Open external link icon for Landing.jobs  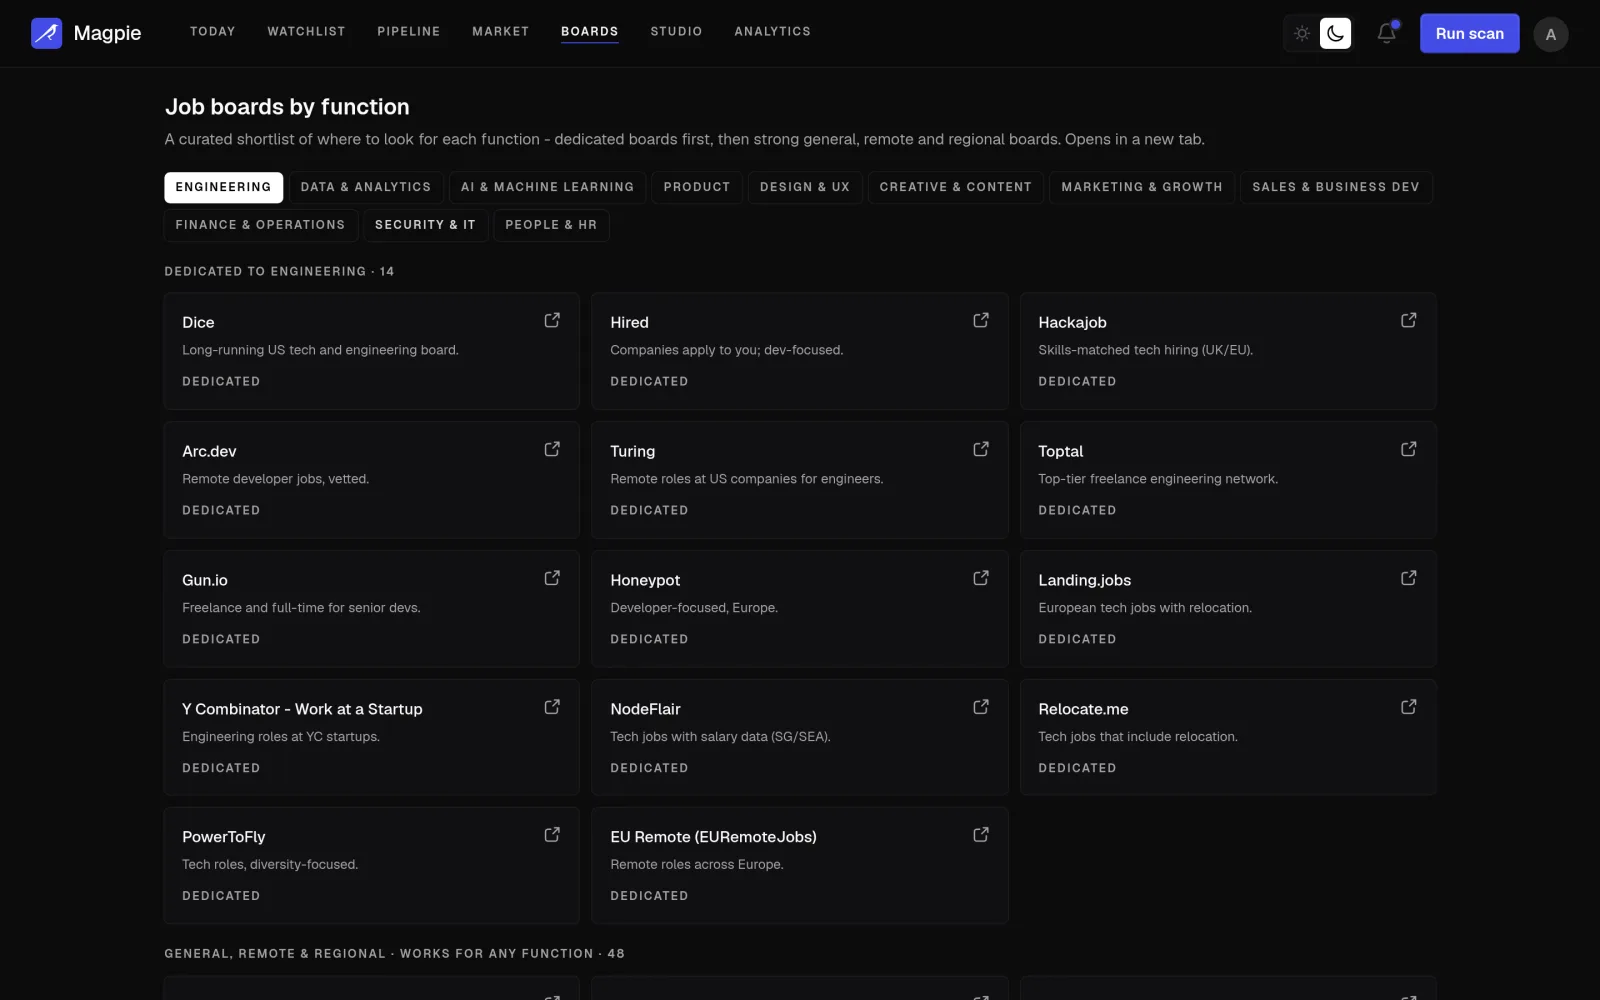pyautogui.click(x=1409, y=578)
